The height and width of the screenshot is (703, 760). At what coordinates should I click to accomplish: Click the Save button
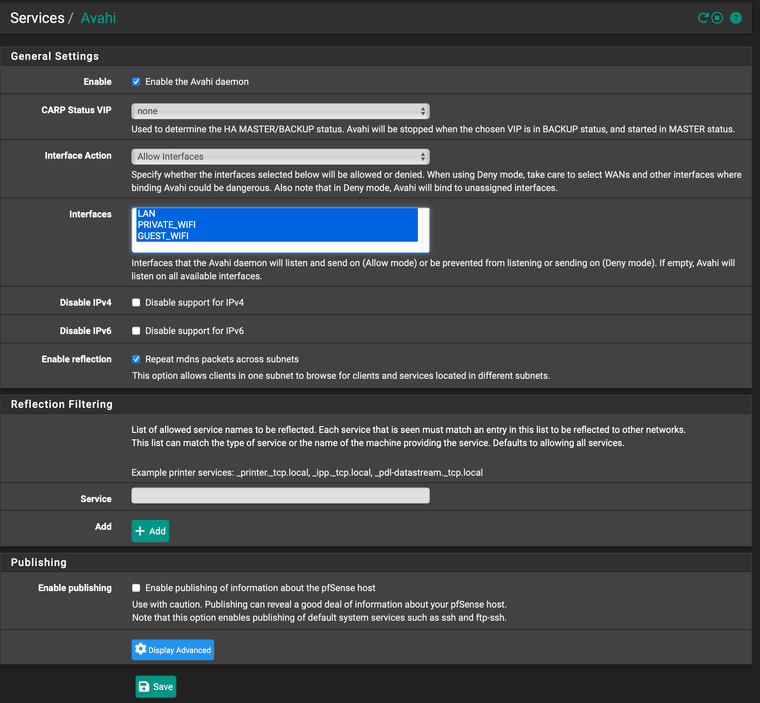(156, 687)
